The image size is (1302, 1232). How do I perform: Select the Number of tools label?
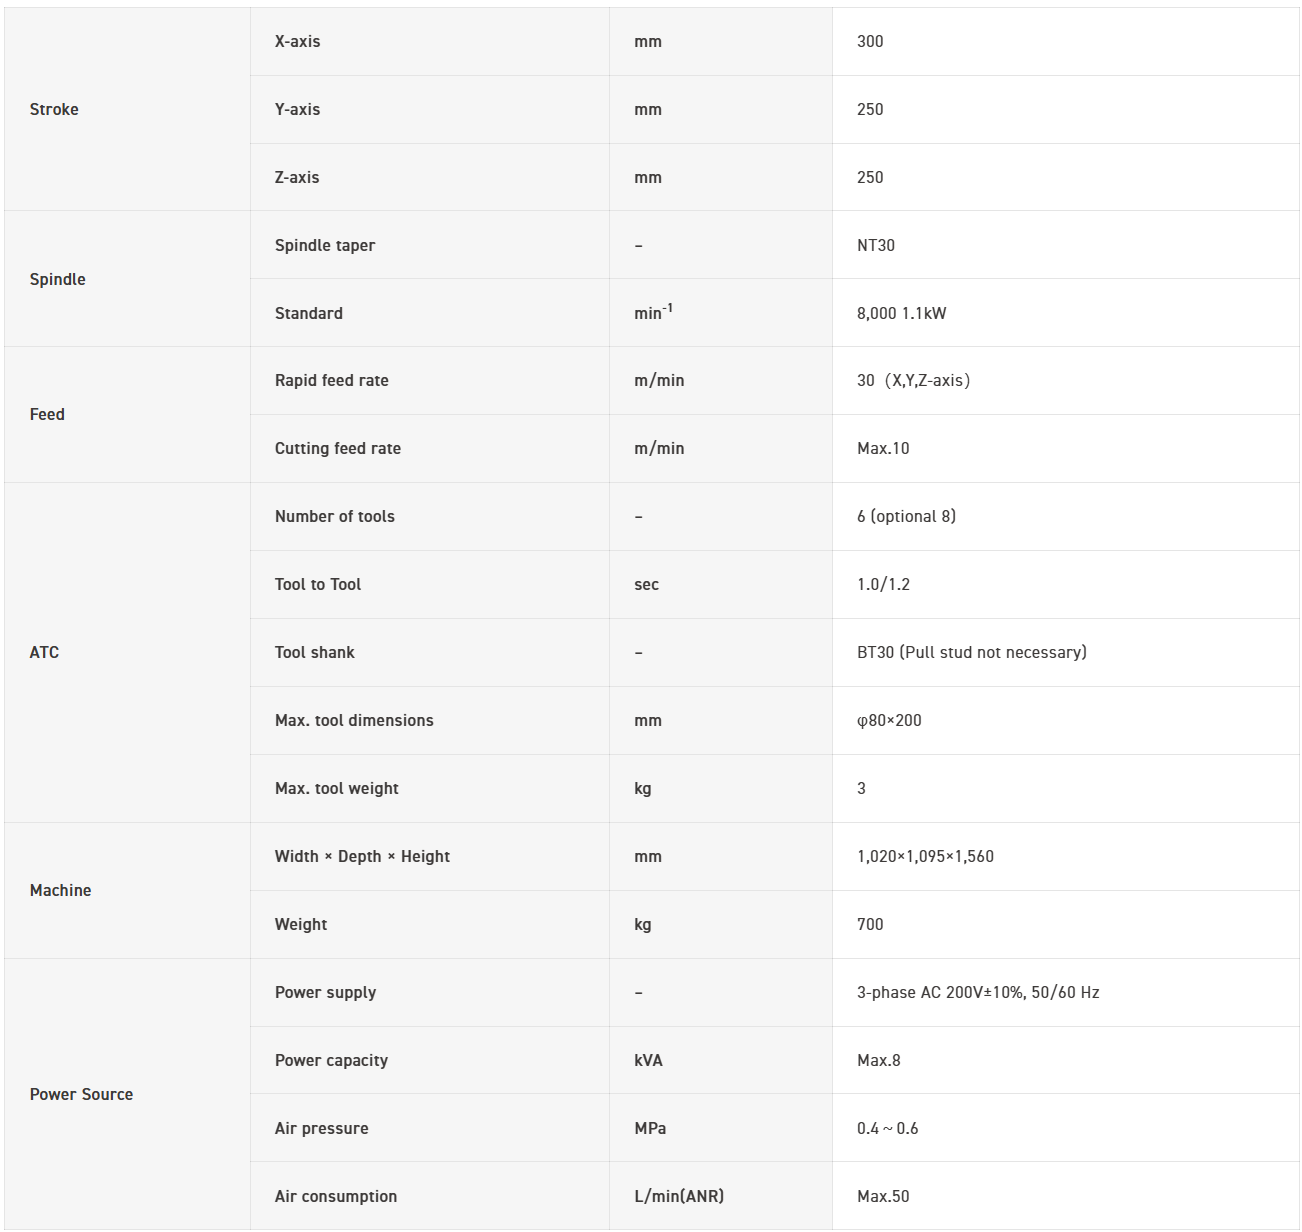tap(335, 516)
